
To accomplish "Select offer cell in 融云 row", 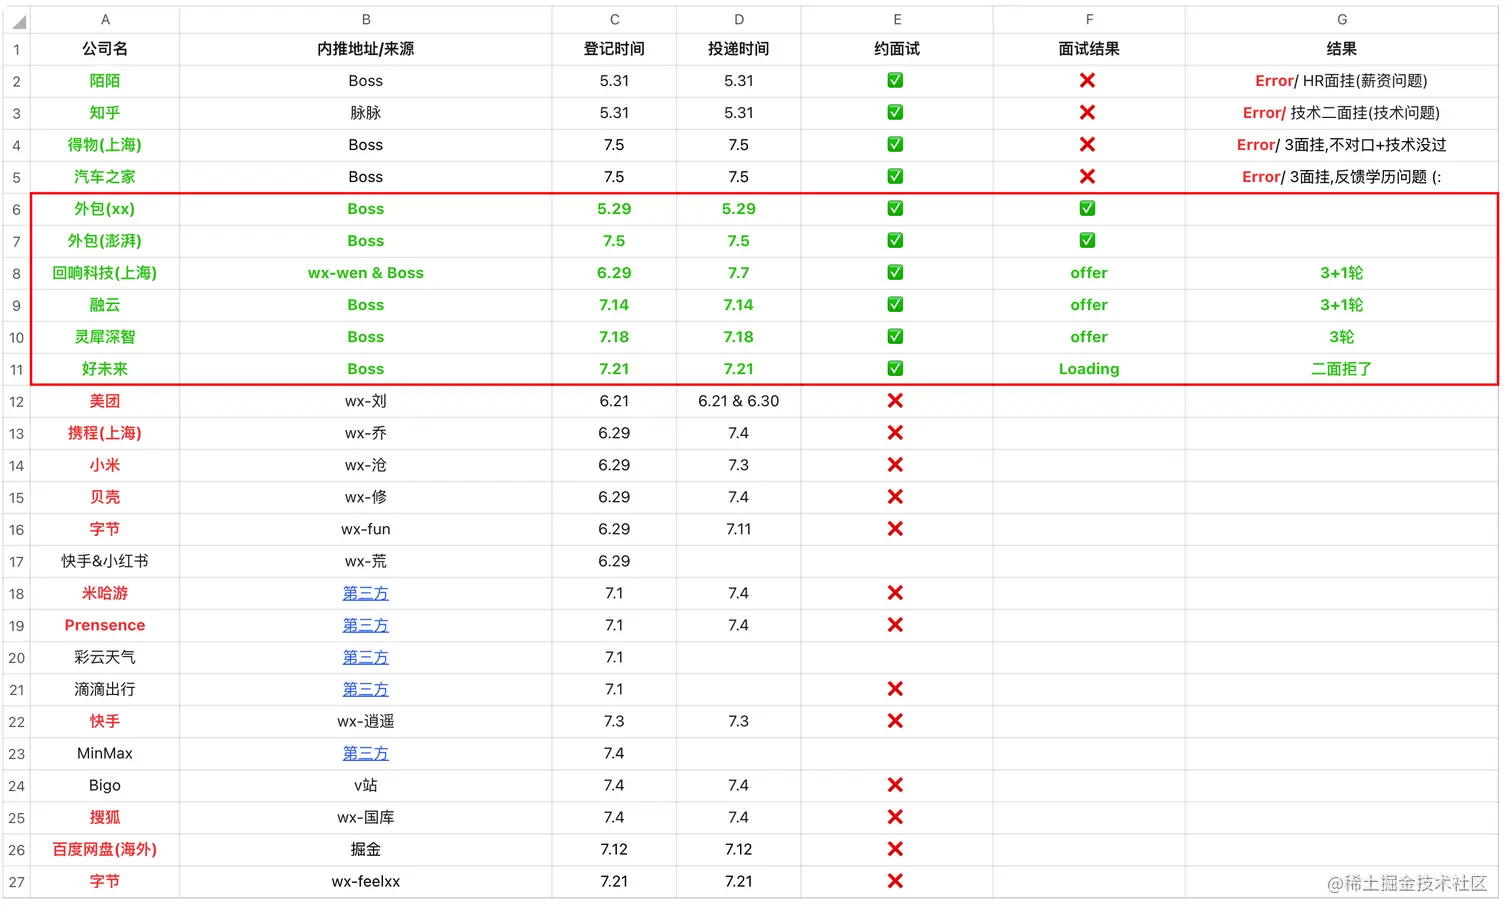I will 1089,305.
